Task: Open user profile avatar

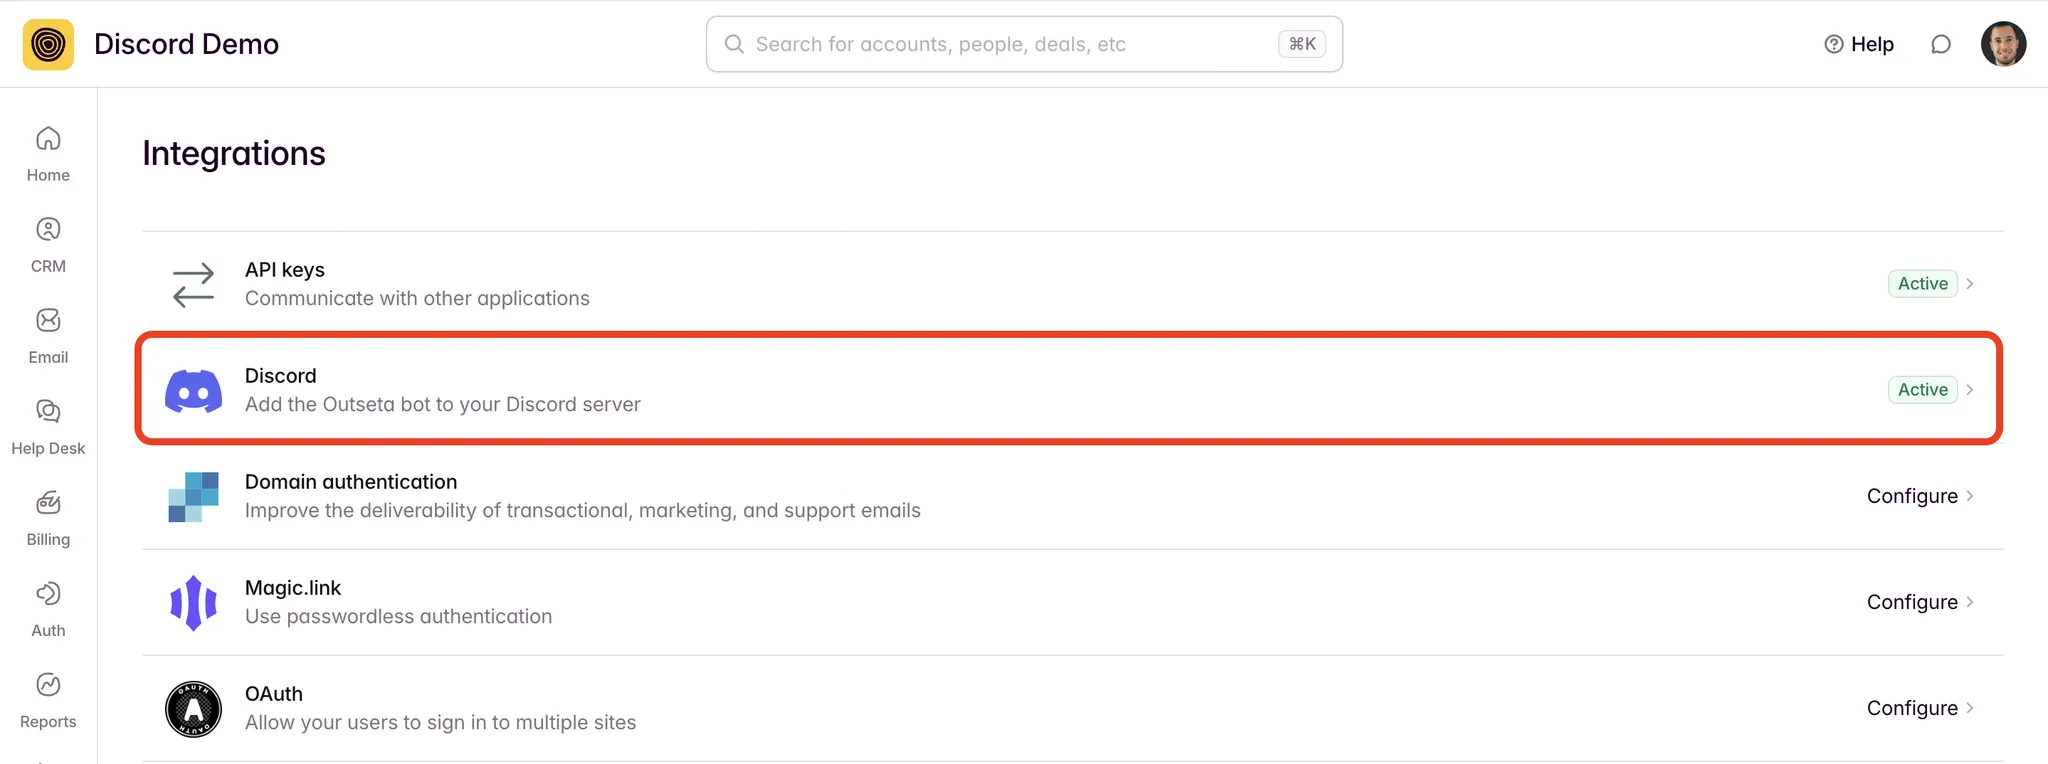Action: point(2003,44)
